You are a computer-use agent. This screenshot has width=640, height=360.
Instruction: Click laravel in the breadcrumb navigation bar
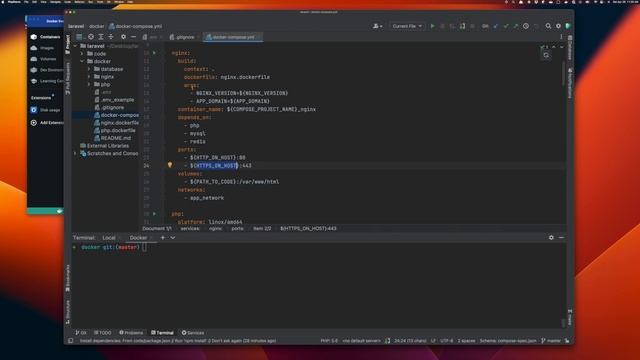[x=76, y=26]
